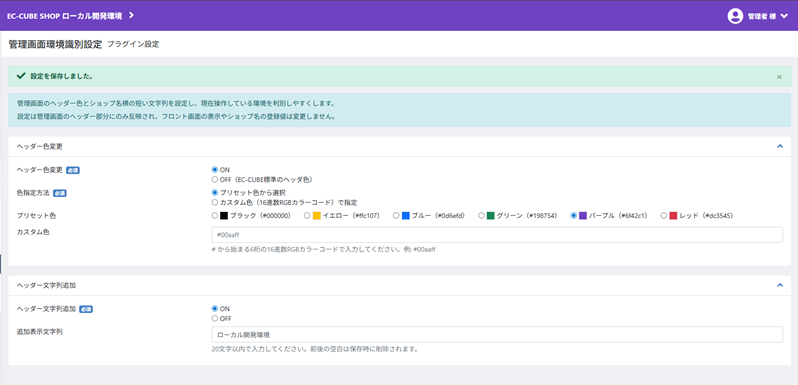The image size is (798, 385).
Task: Click the 管理者 様 user name
Action: [761, 16]
